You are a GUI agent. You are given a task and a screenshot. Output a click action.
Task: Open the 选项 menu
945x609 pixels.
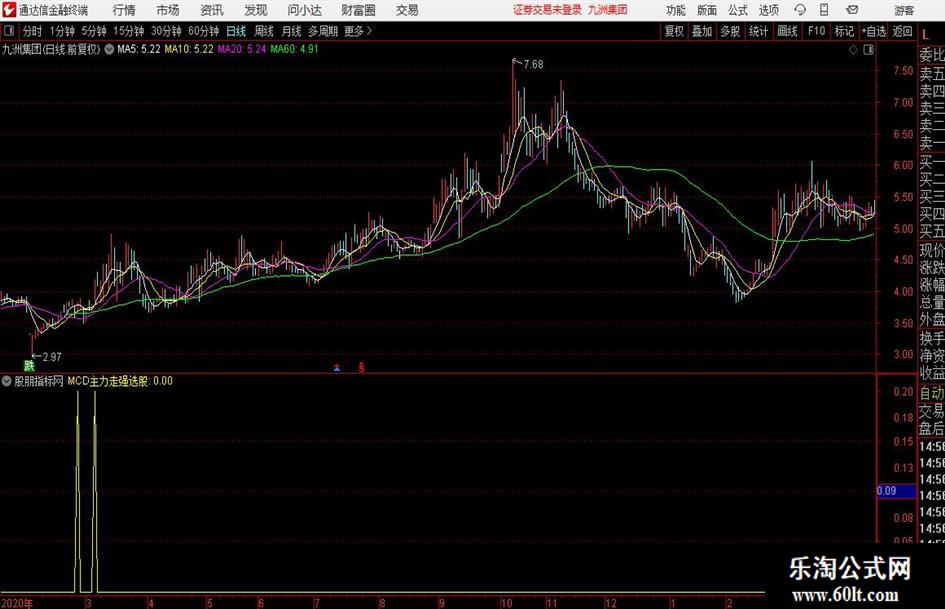coord(768,10)
